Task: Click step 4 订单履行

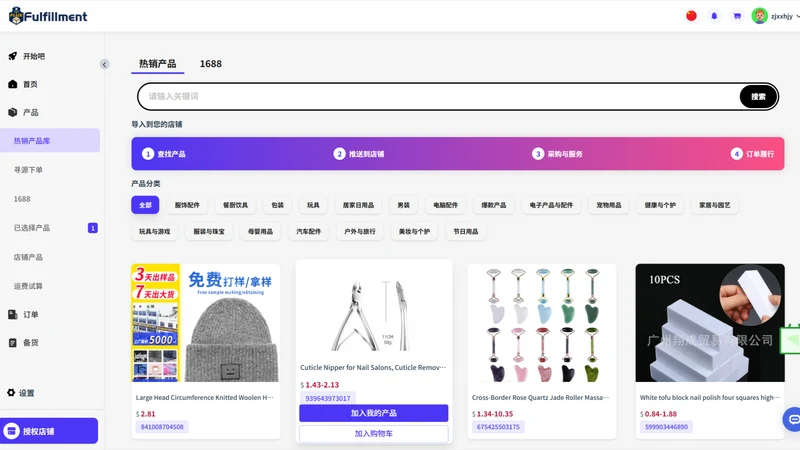Action: (x=753, y=154)
